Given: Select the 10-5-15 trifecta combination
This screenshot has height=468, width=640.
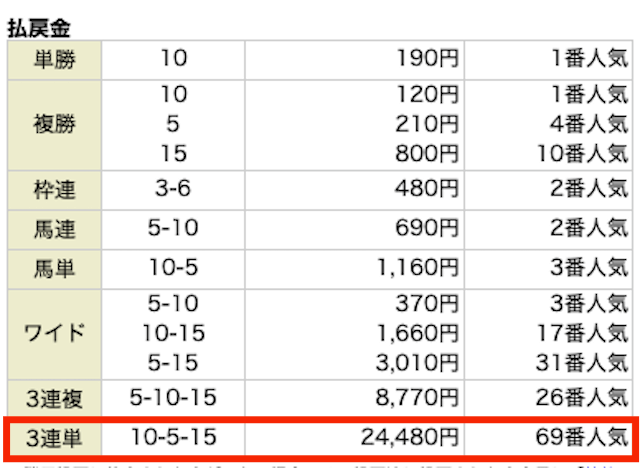Looking at the screenshot, I should point(173,437).
